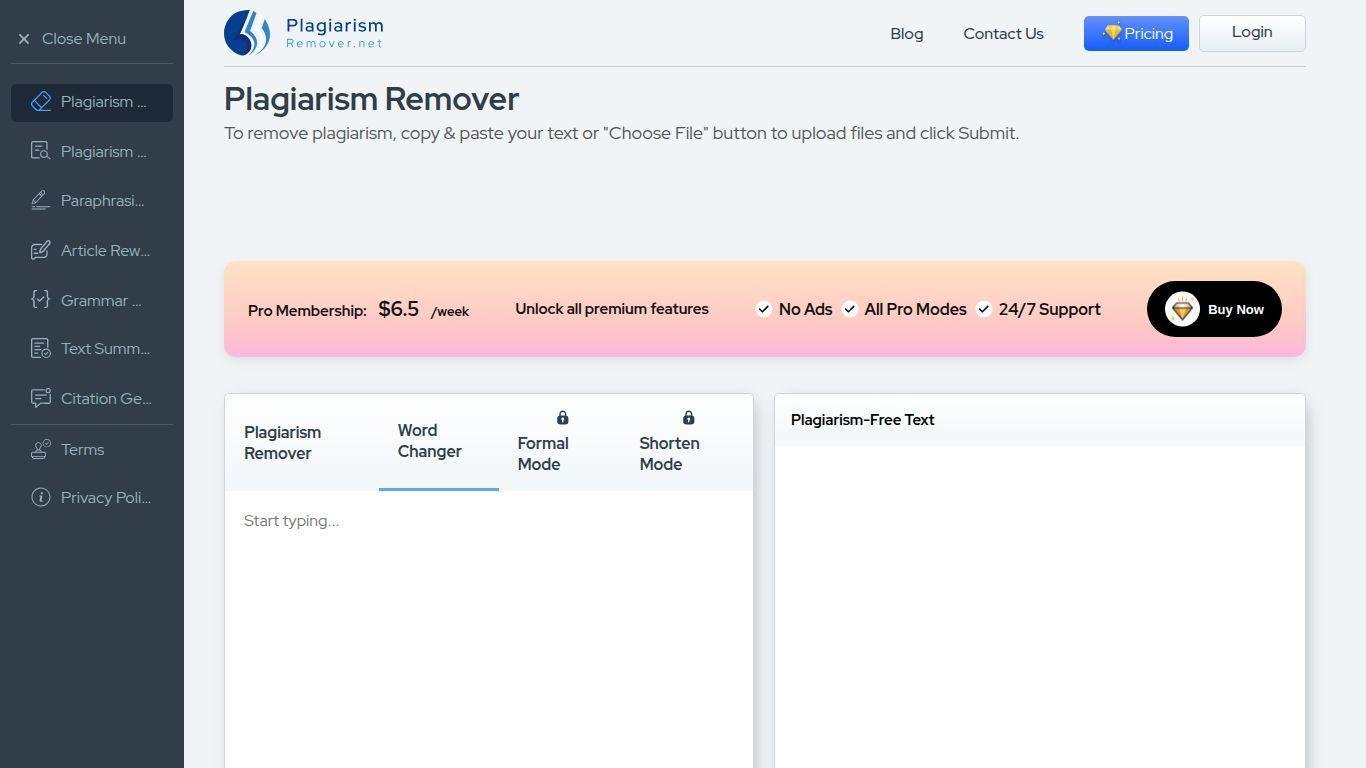This screenshot has height=768, width=1366.
Task: Click the lock icon above Shorten Mode
Action: click(688, 418)
